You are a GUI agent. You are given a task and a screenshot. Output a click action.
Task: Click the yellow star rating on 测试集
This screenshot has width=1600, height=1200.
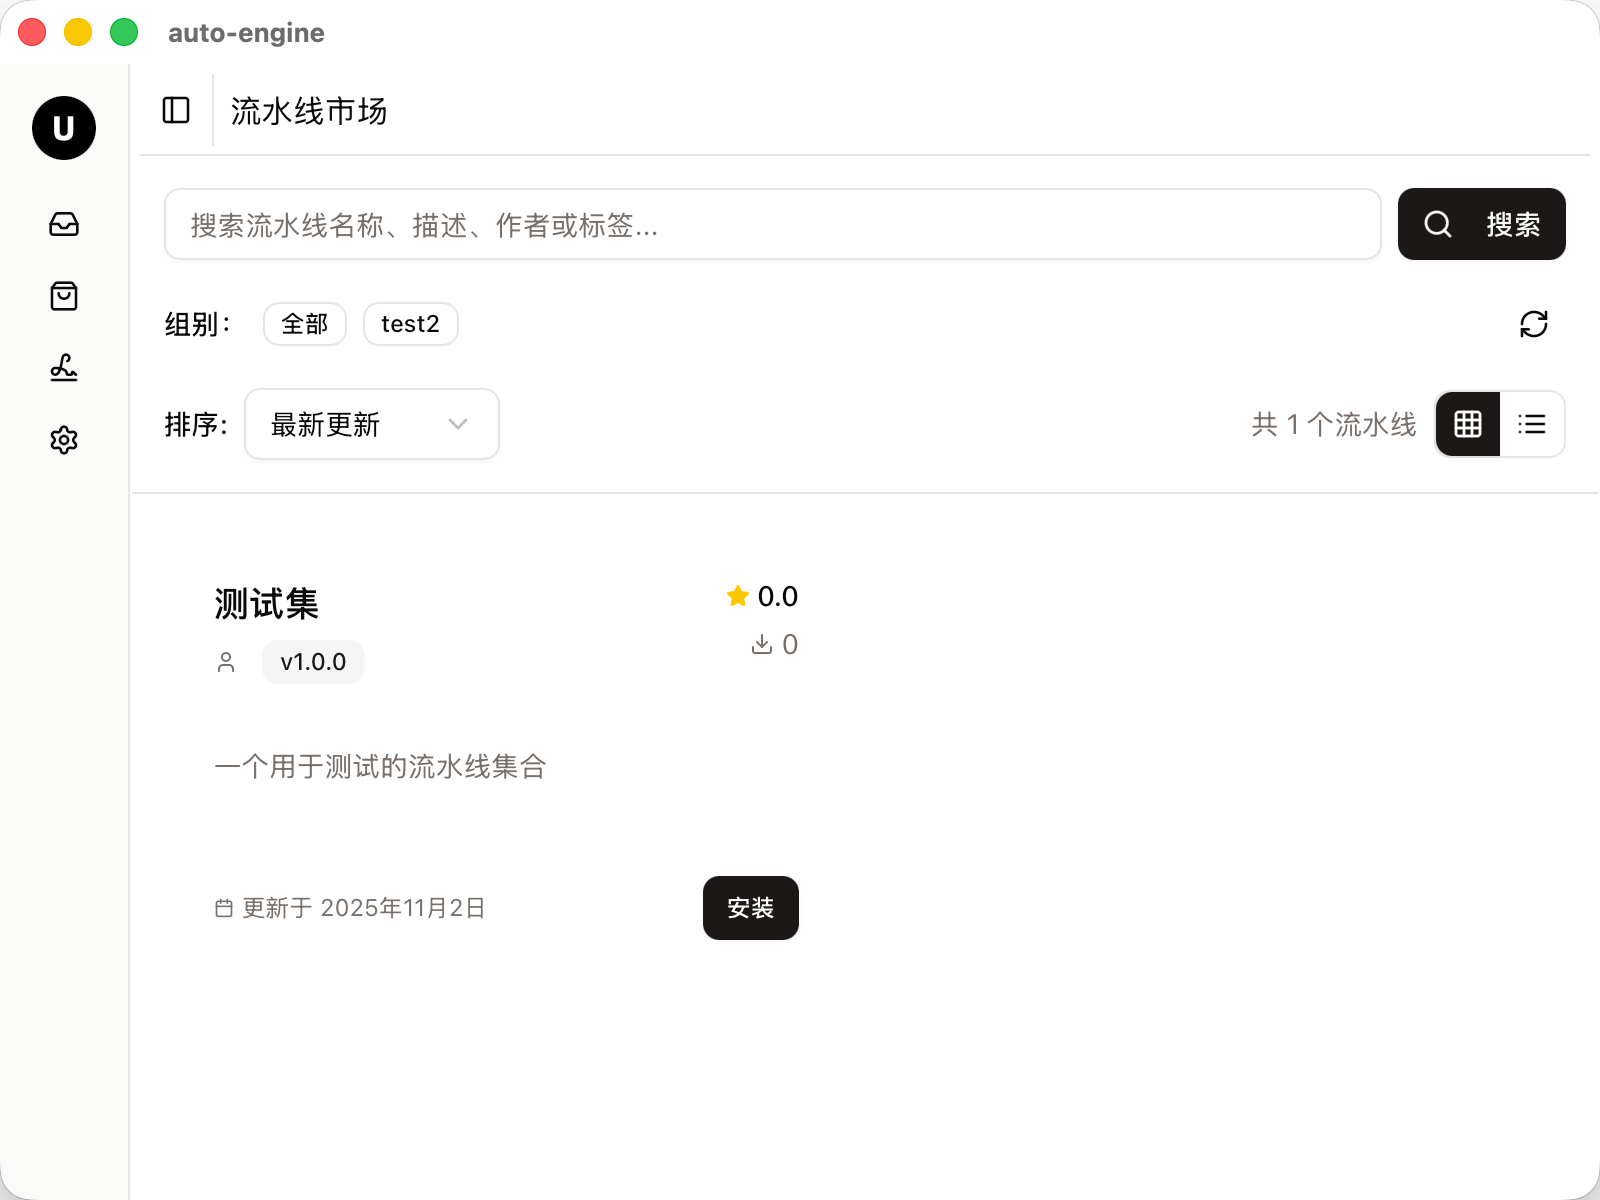[x=738, y=595]
